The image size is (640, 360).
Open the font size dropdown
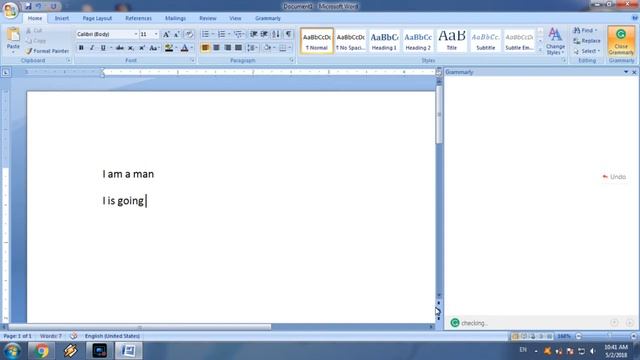pos(156,34)
